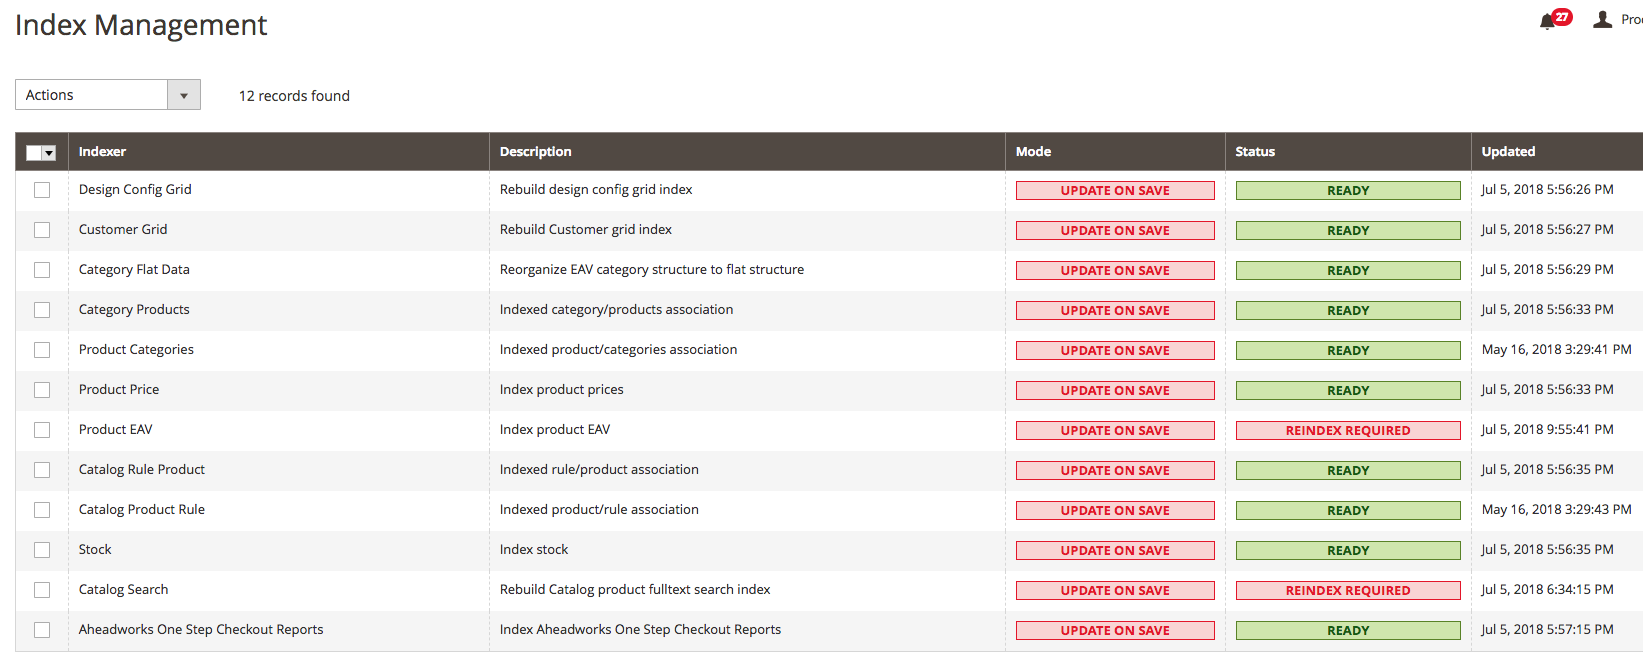Image resolution: width=1643 pixels, height=668 pixels.
Task: Click the Aheadworks One Step Checkout Reports row
Action: [201, 630]
